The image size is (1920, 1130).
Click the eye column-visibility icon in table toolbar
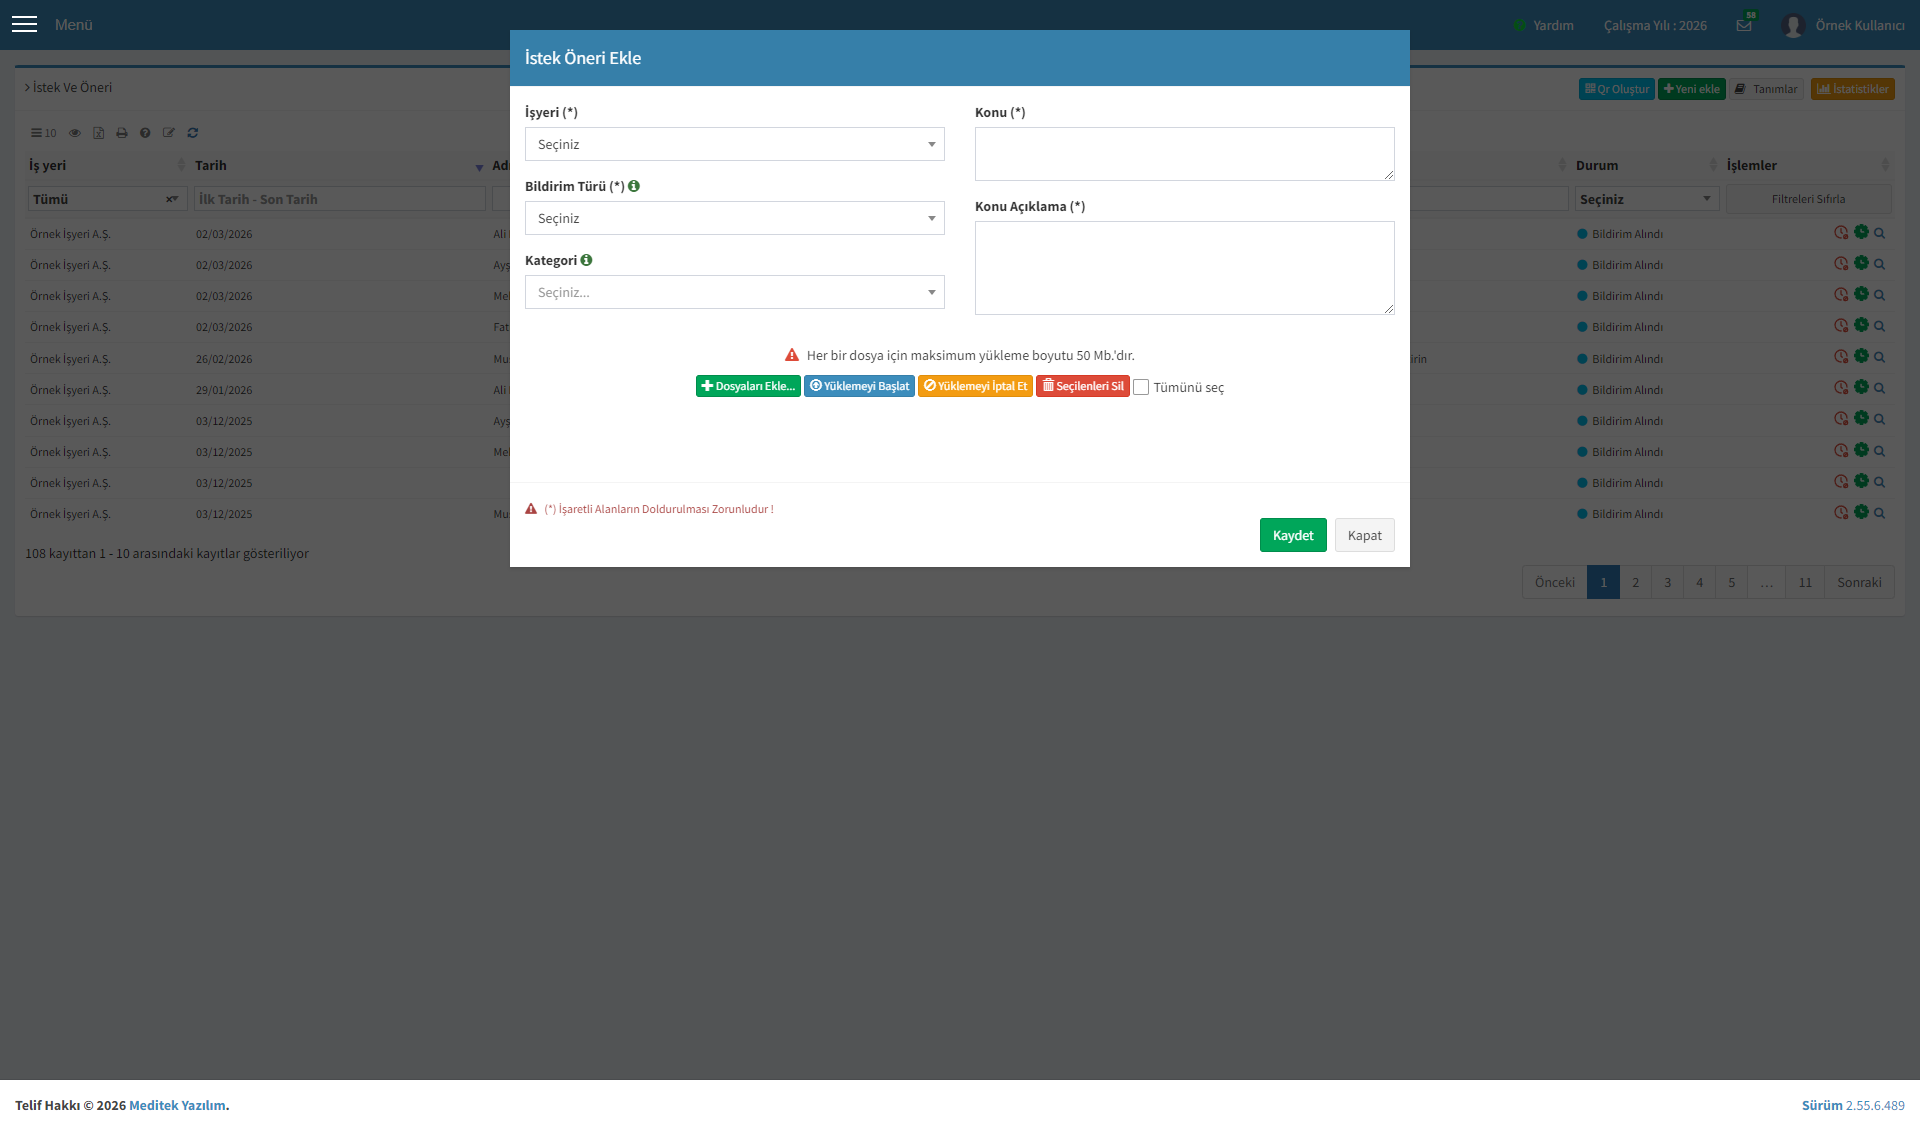[x=74, y=133]
